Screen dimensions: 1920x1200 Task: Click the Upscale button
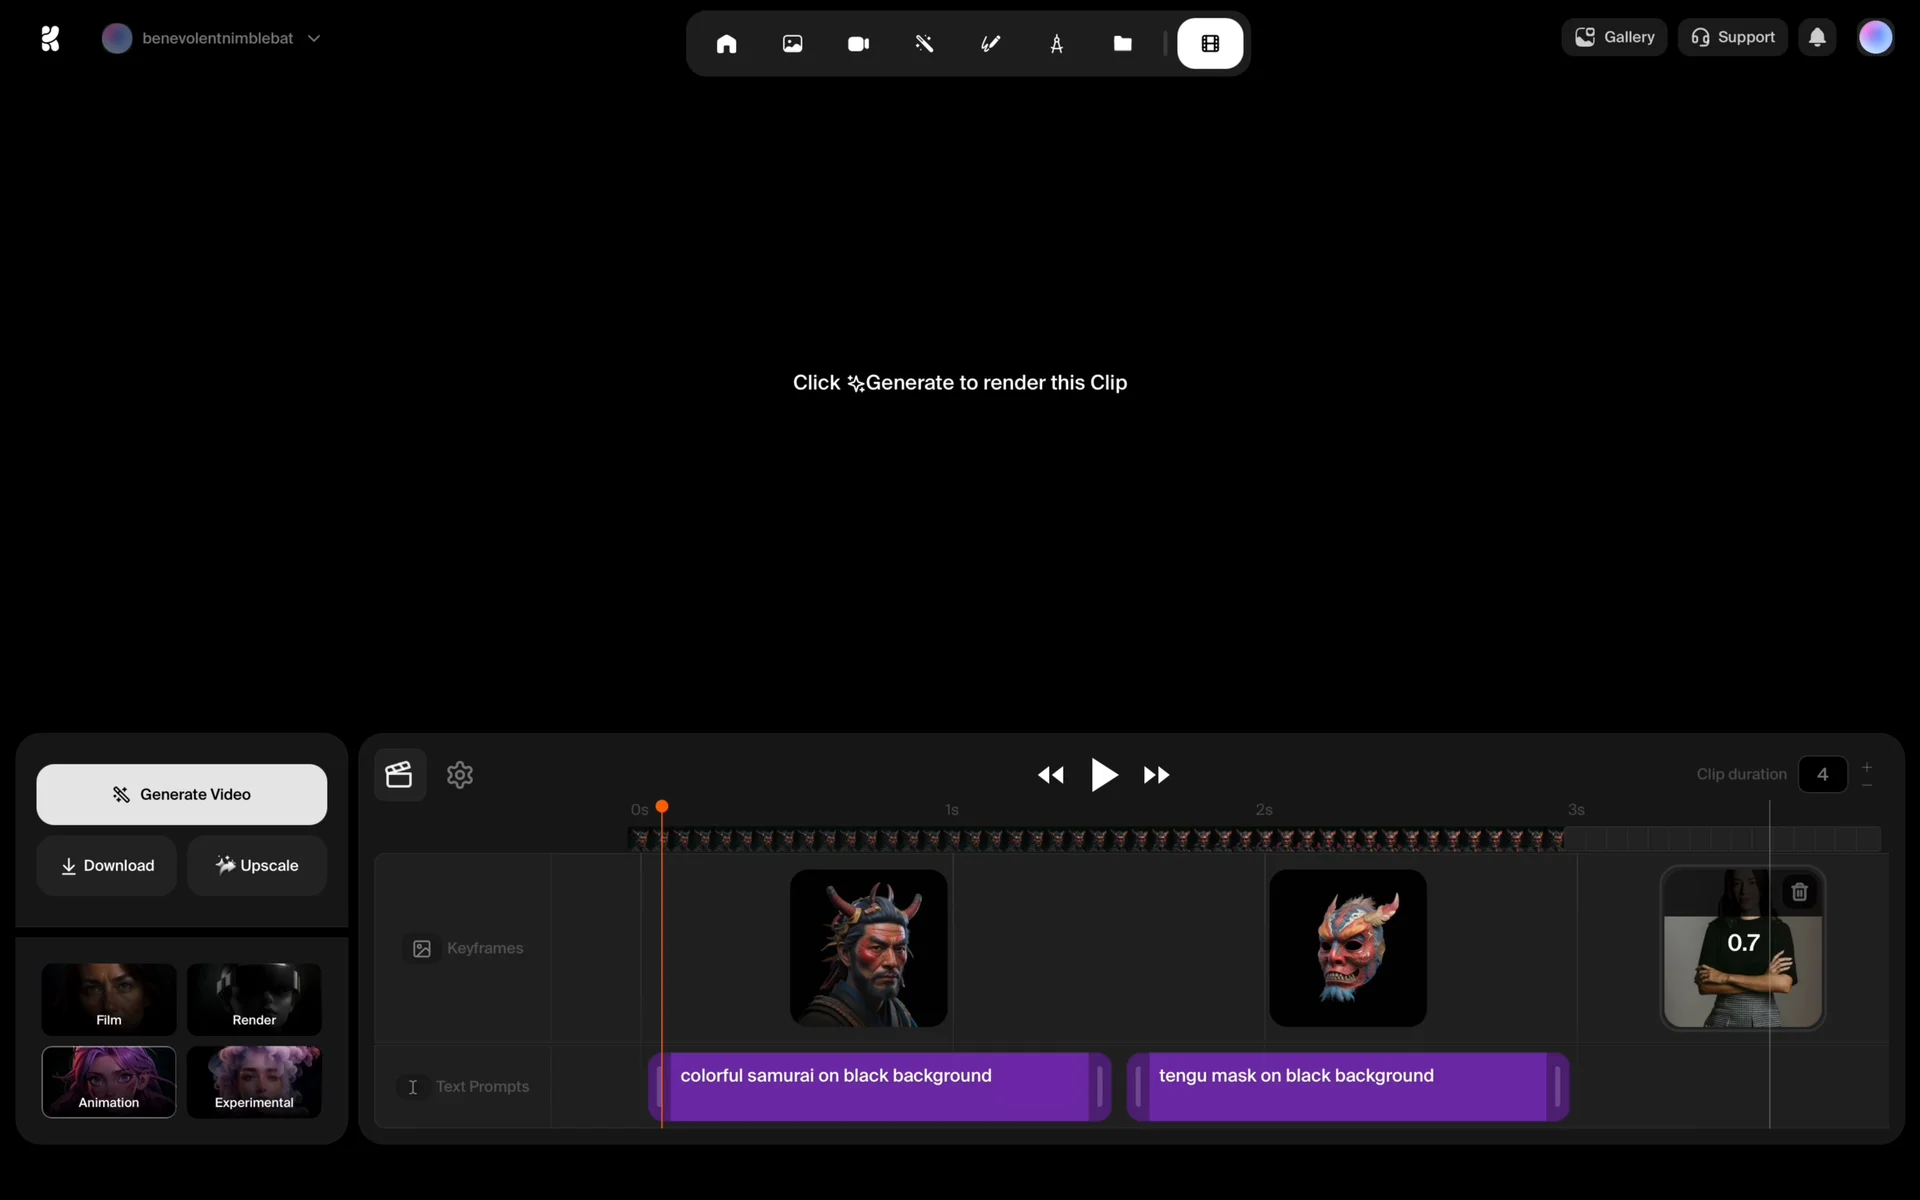pos(257,865)
